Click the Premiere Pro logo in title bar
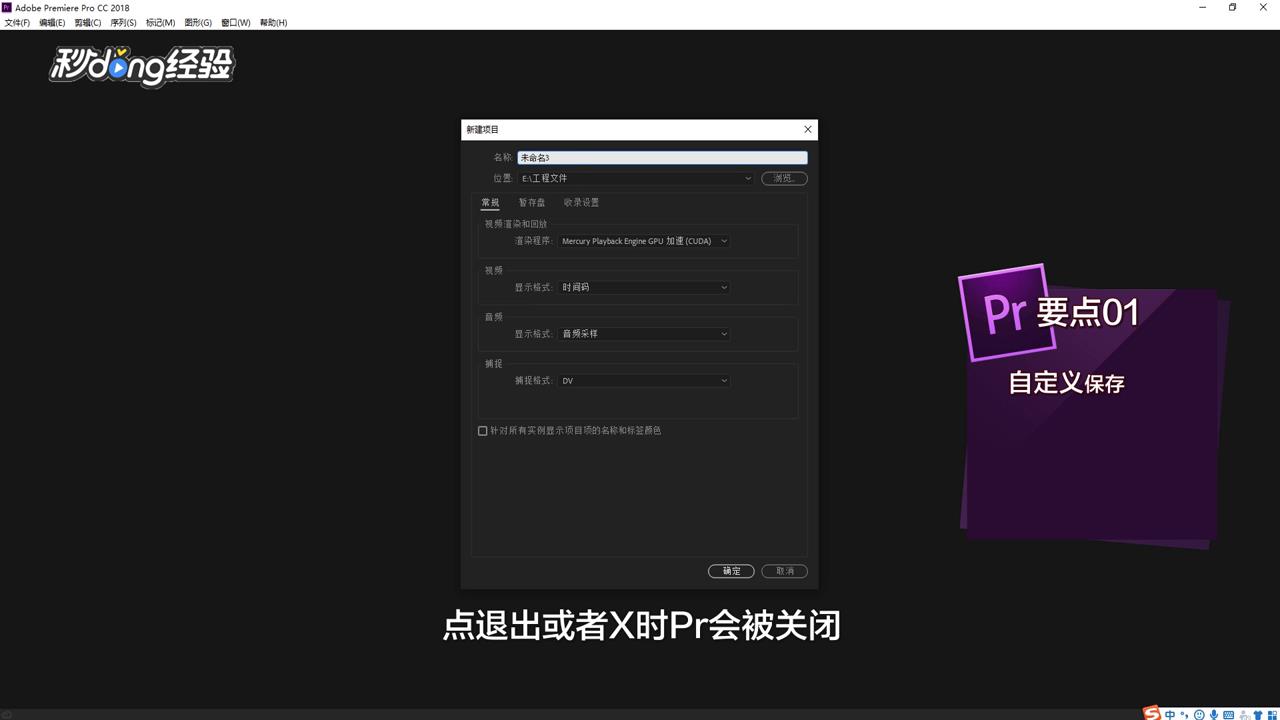This screenshot has height=720, width=1280. [x=7, y=7]
